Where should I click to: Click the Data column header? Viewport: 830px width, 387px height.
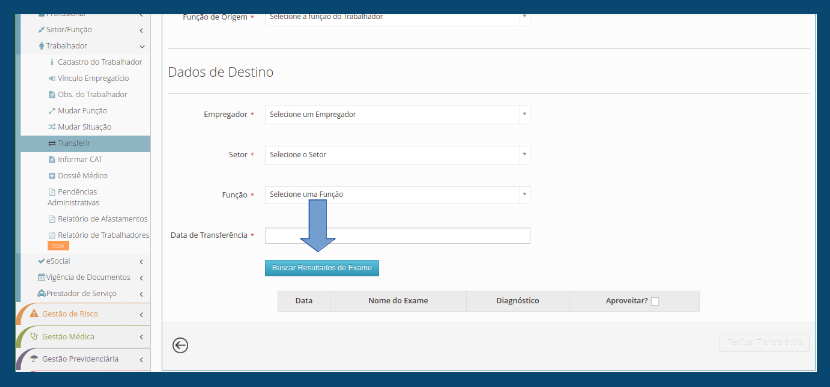[304, 301]
